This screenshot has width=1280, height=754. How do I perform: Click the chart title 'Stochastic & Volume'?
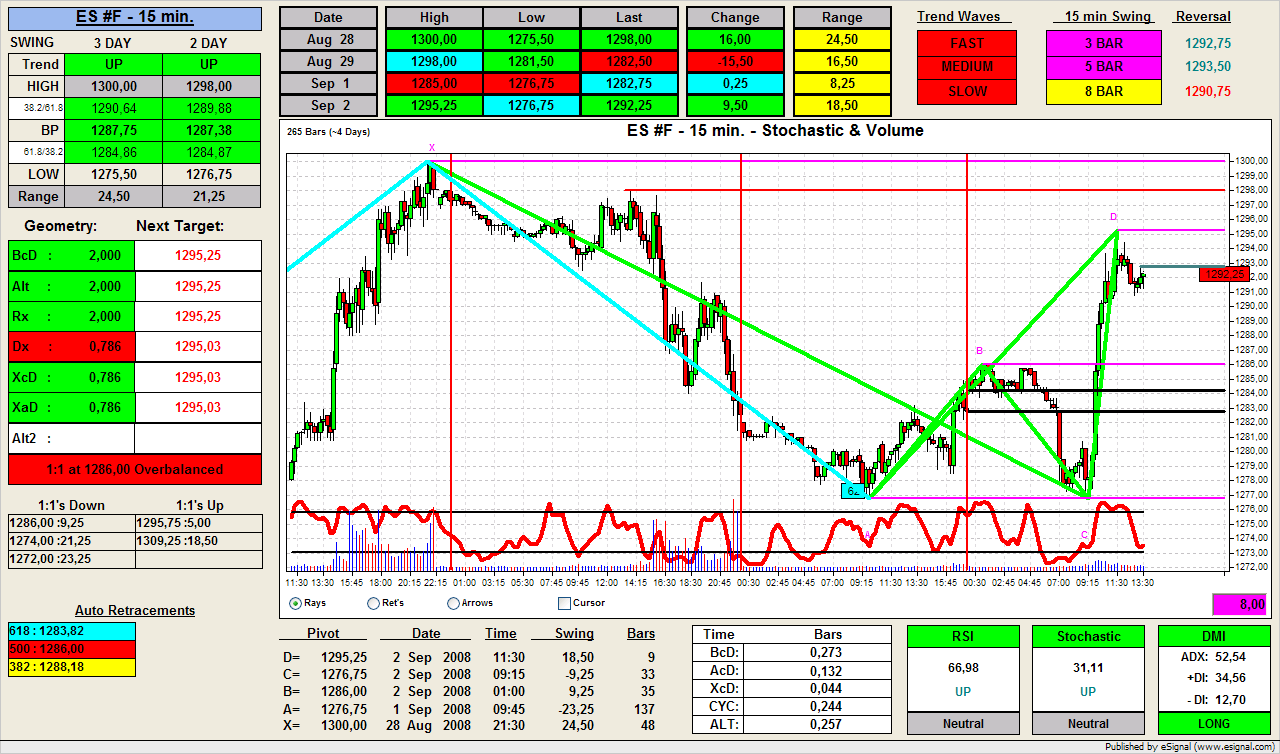click(775, 130)
